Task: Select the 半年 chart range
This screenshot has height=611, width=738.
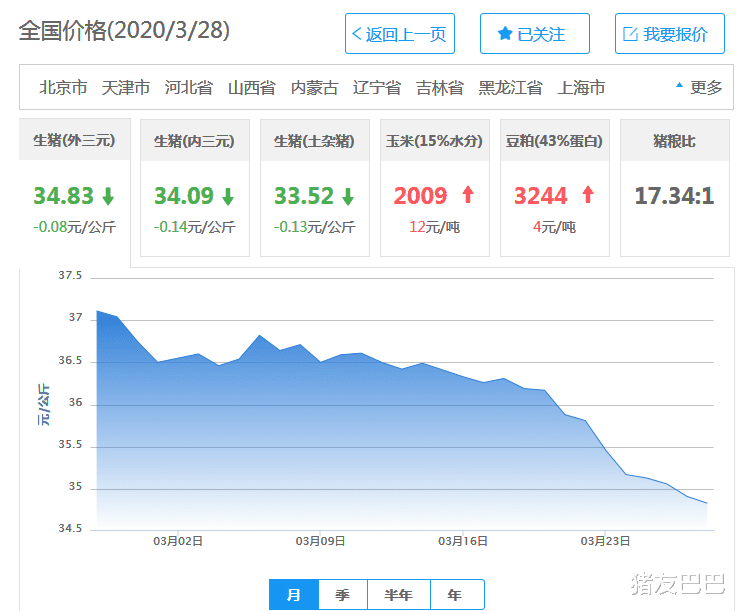Action: coord(399,595)
